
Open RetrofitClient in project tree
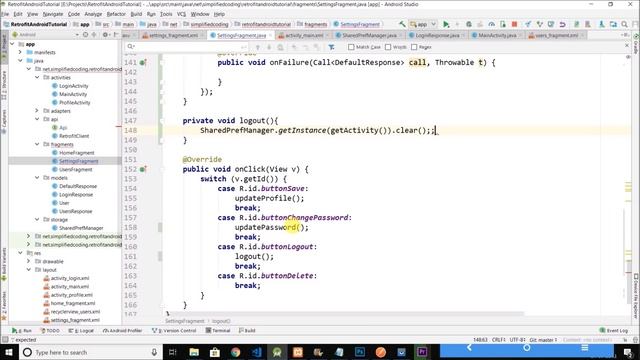pos(74,136)
